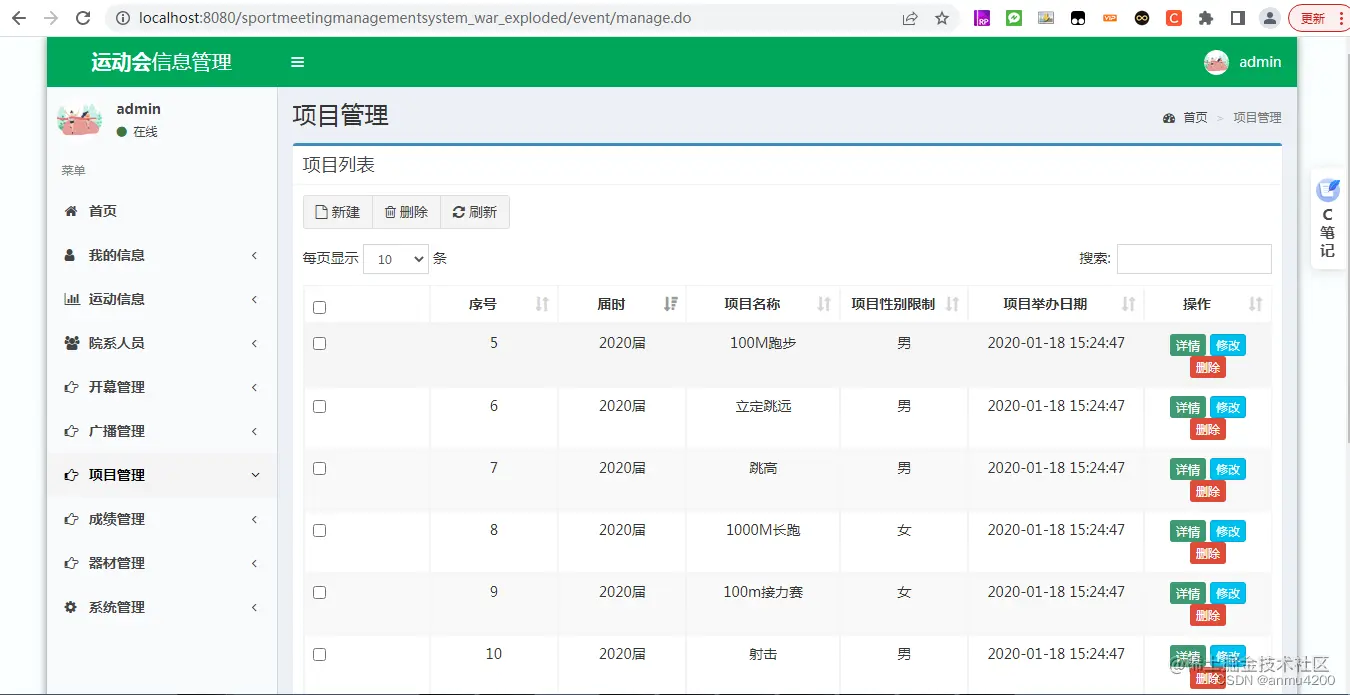Tick the select-all checkbox in table header
This screenshot has height=695, width=1350.
click(x=319, y=307)
